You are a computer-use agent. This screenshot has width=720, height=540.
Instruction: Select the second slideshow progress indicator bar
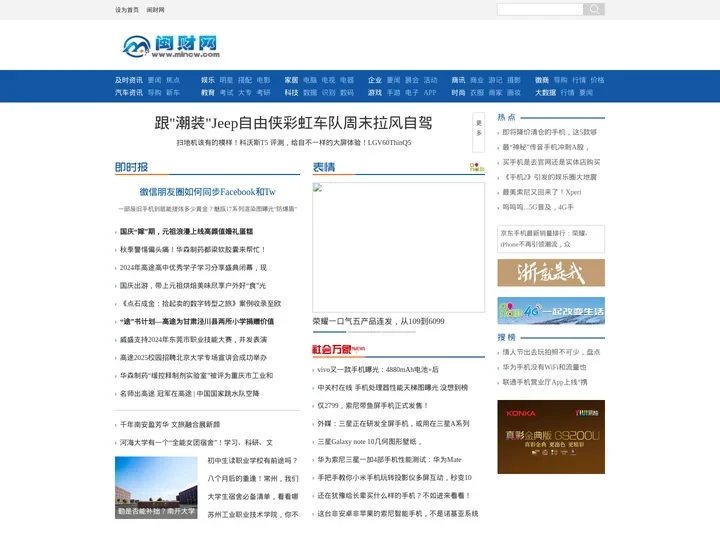point(364,332)
